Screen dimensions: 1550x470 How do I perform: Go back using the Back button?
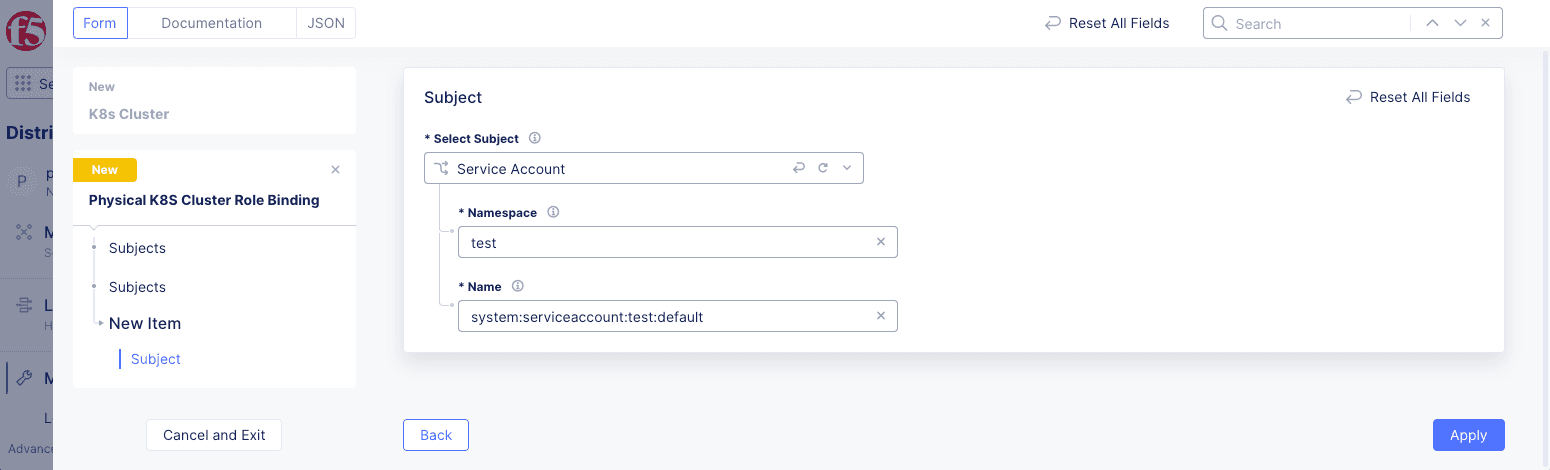point(436,435)
